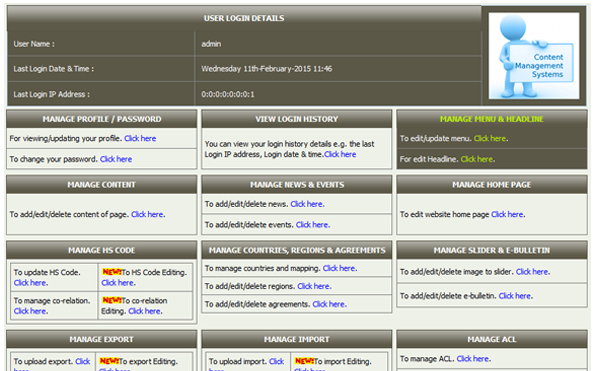Open add/edit/delete regions Click here link
Viewport: 595px width, 371px height.
click(x=314, y=286)
